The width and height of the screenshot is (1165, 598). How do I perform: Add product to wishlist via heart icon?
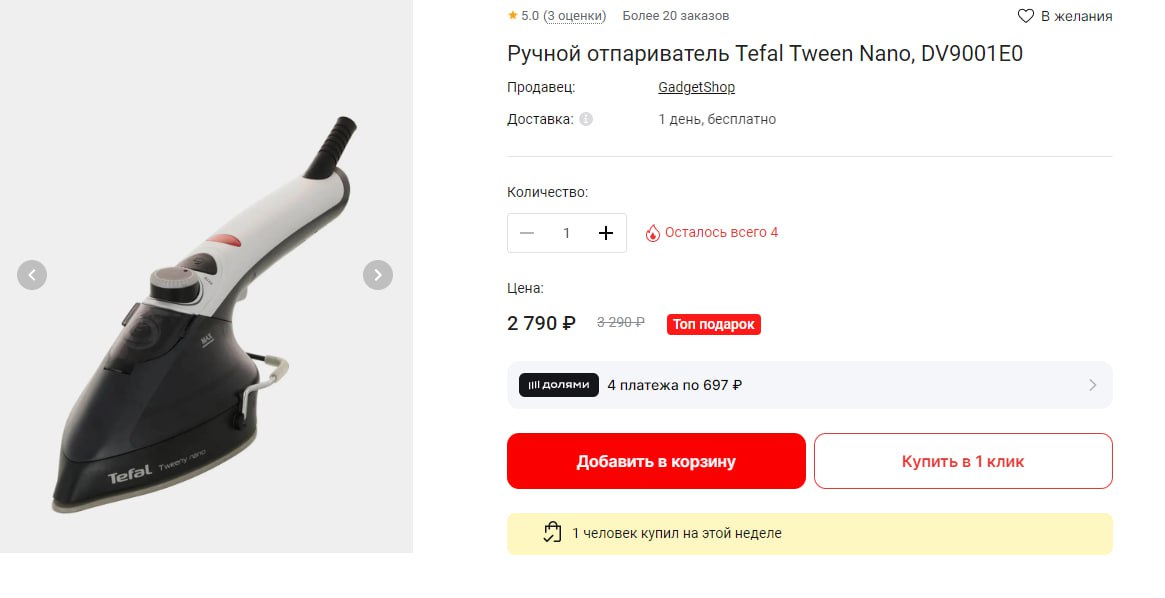coord(1026,16)
